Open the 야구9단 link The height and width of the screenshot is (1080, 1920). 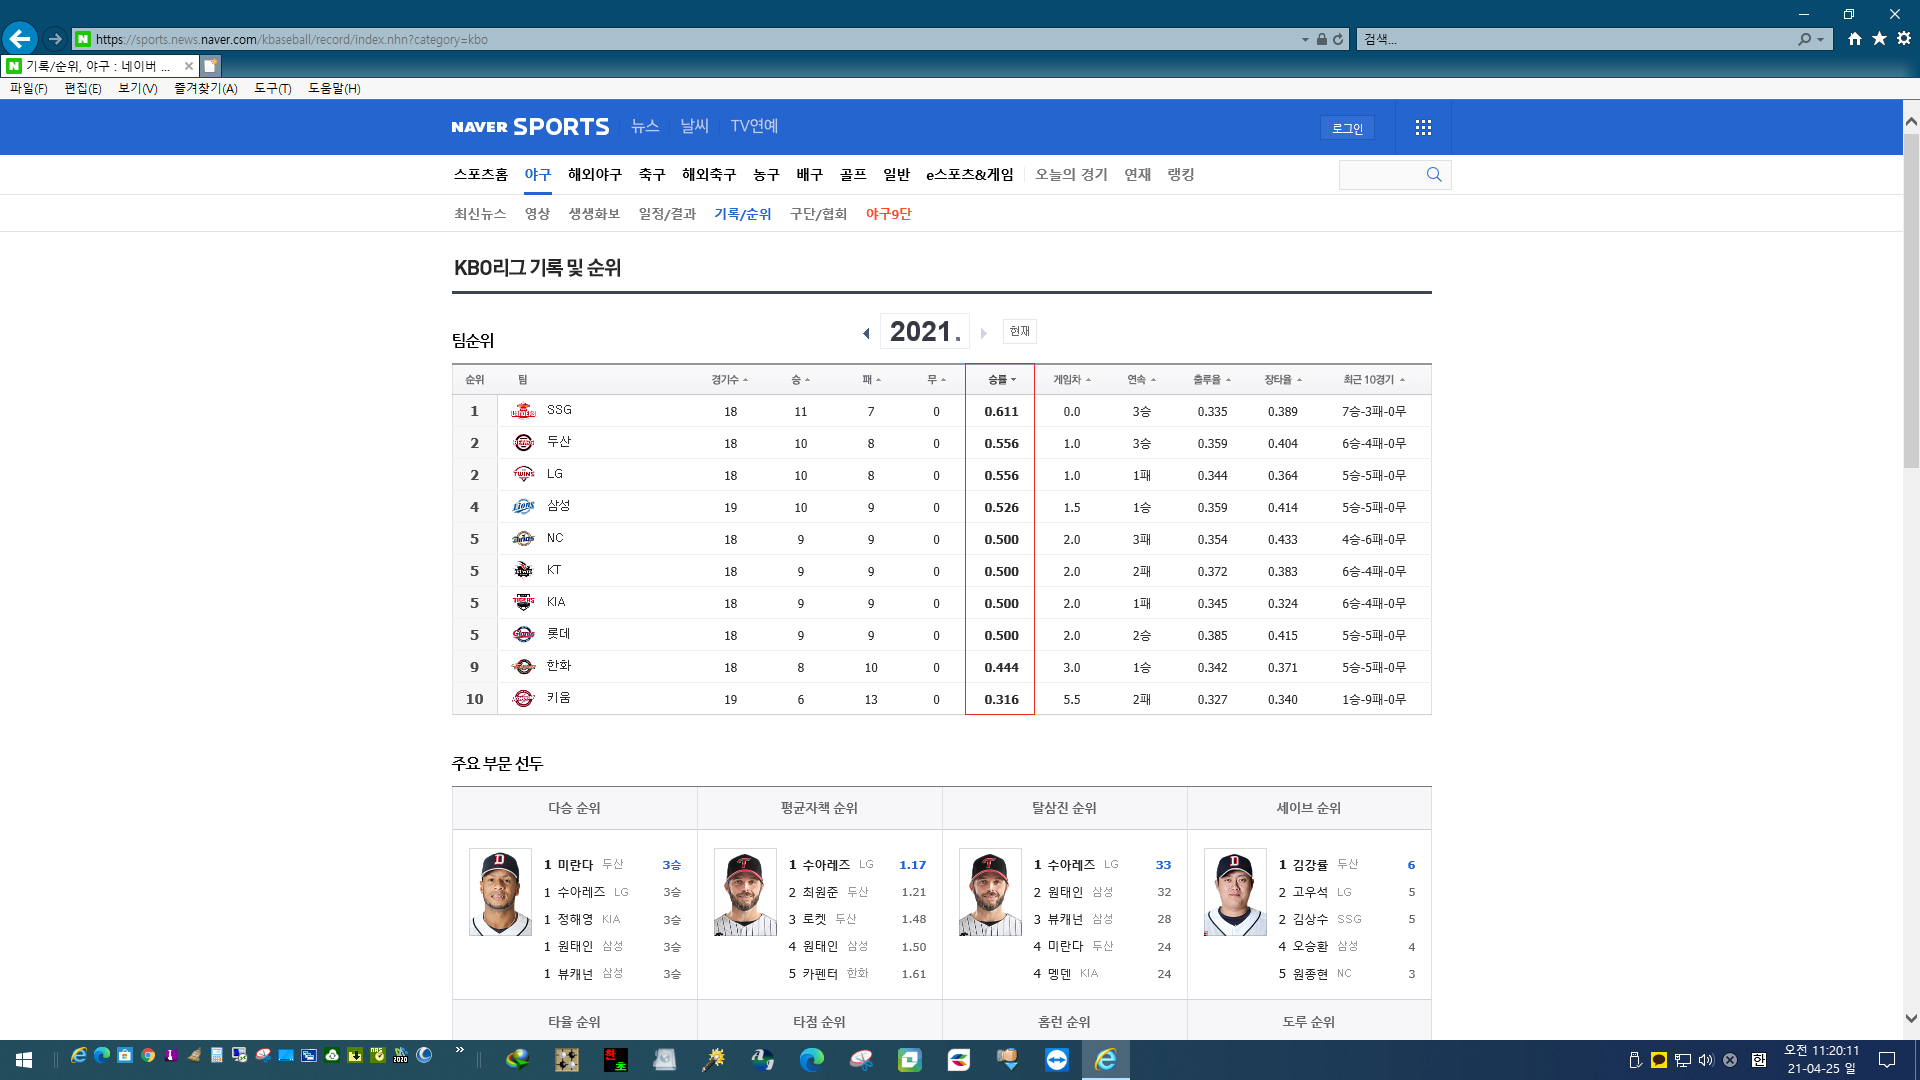point(888,214)
